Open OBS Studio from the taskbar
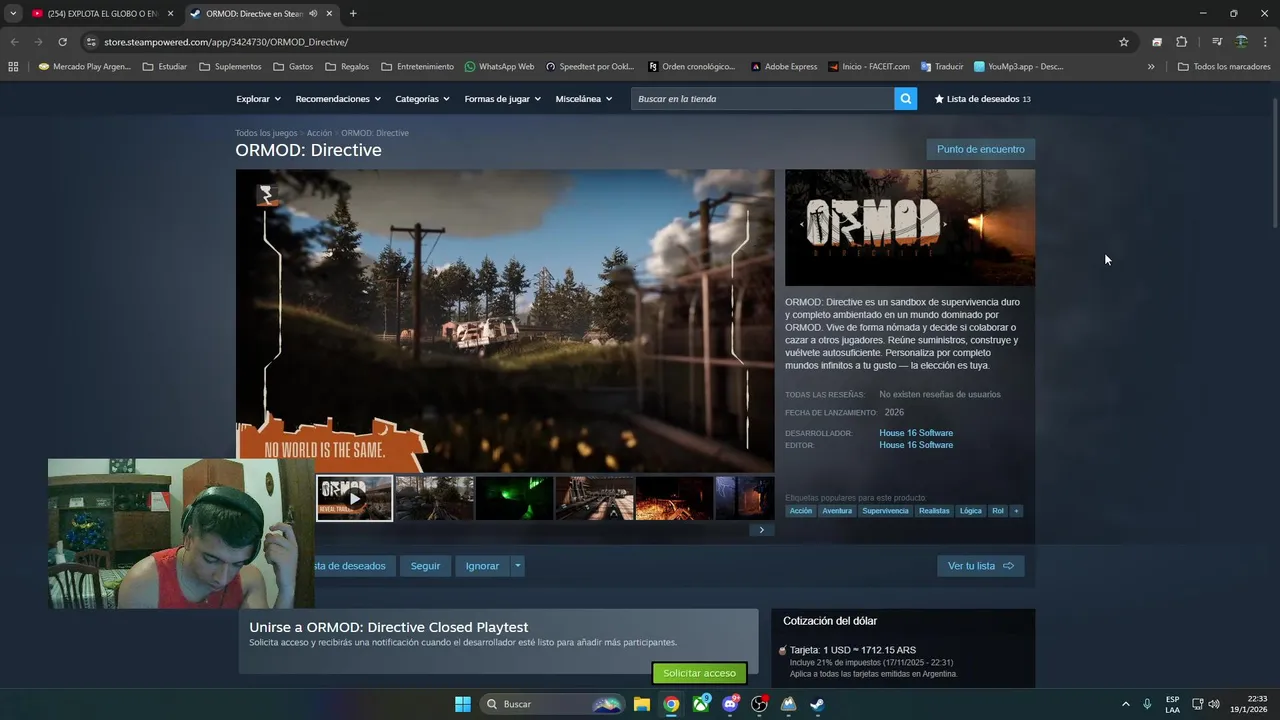 tap(759, 704)
